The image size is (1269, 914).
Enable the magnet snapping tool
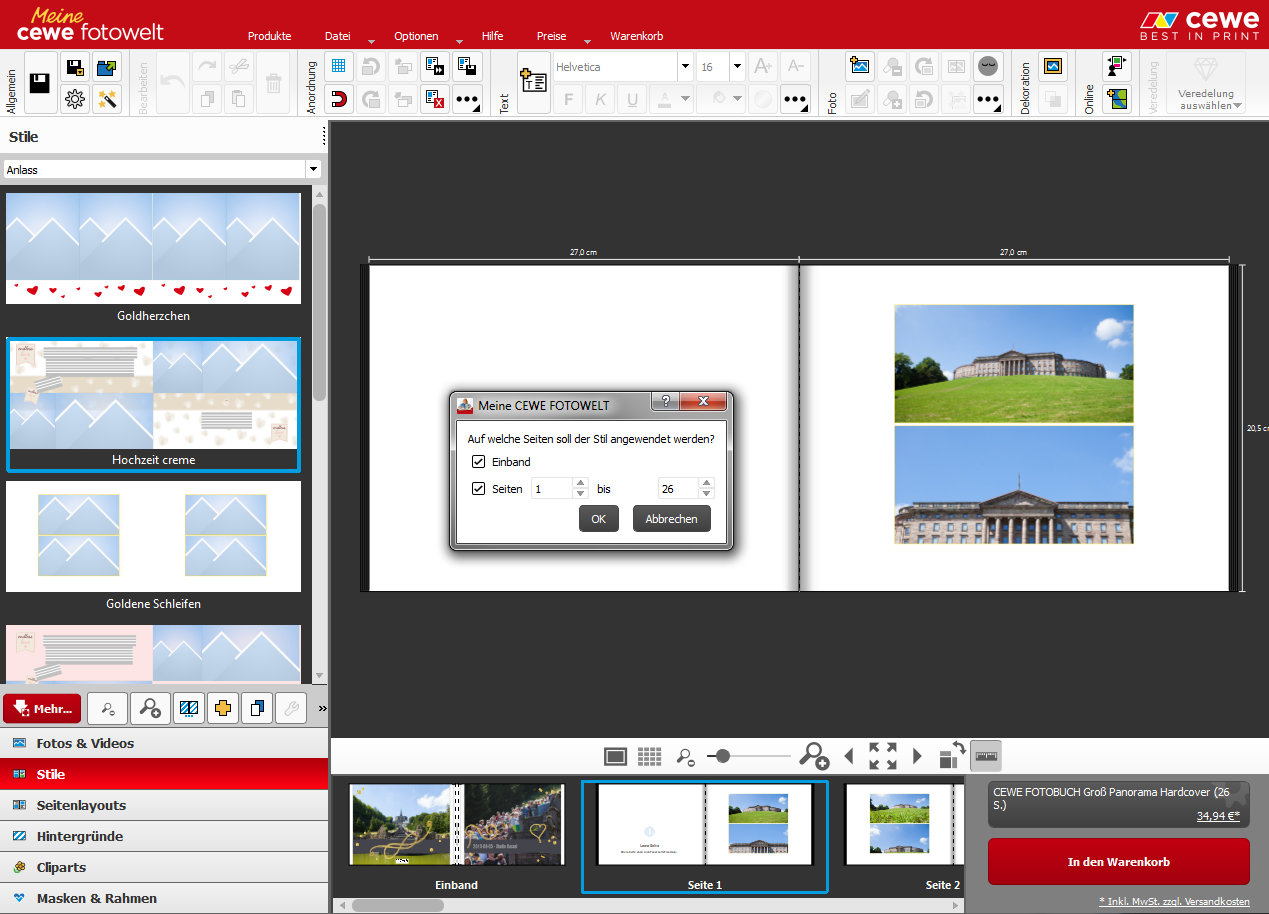[x=338, y=99]
